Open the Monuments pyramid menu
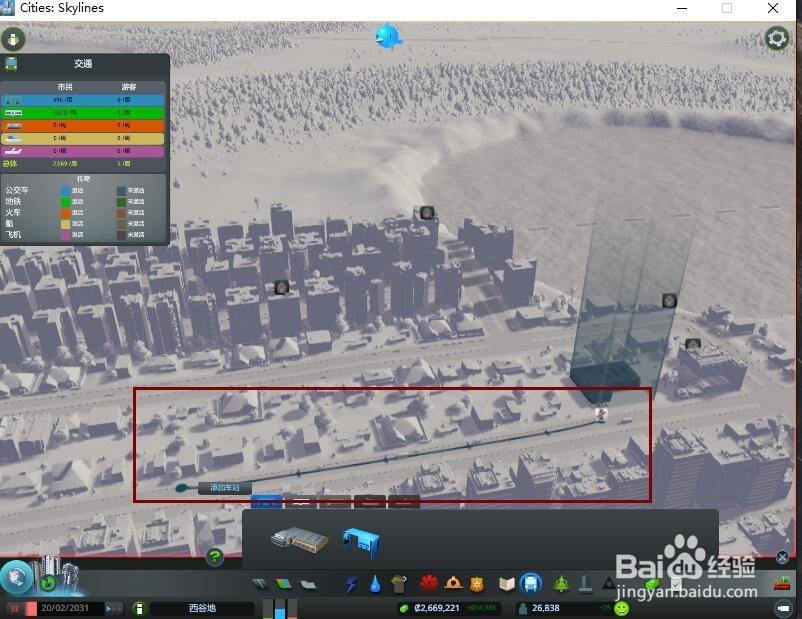802x619 pixels. coord(609,583)
